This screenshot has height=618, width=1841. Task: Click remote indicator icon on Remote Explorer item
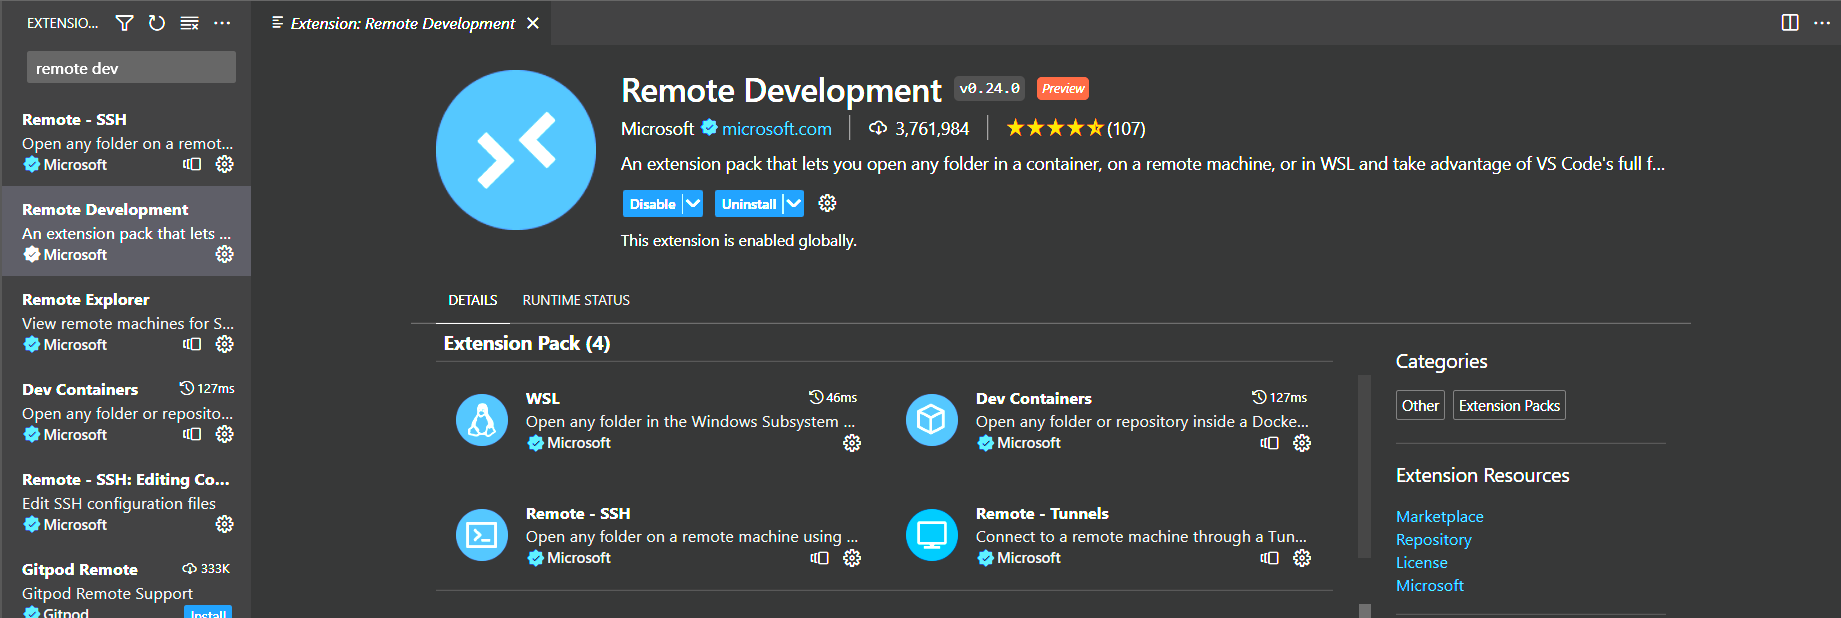coord(192,344)
